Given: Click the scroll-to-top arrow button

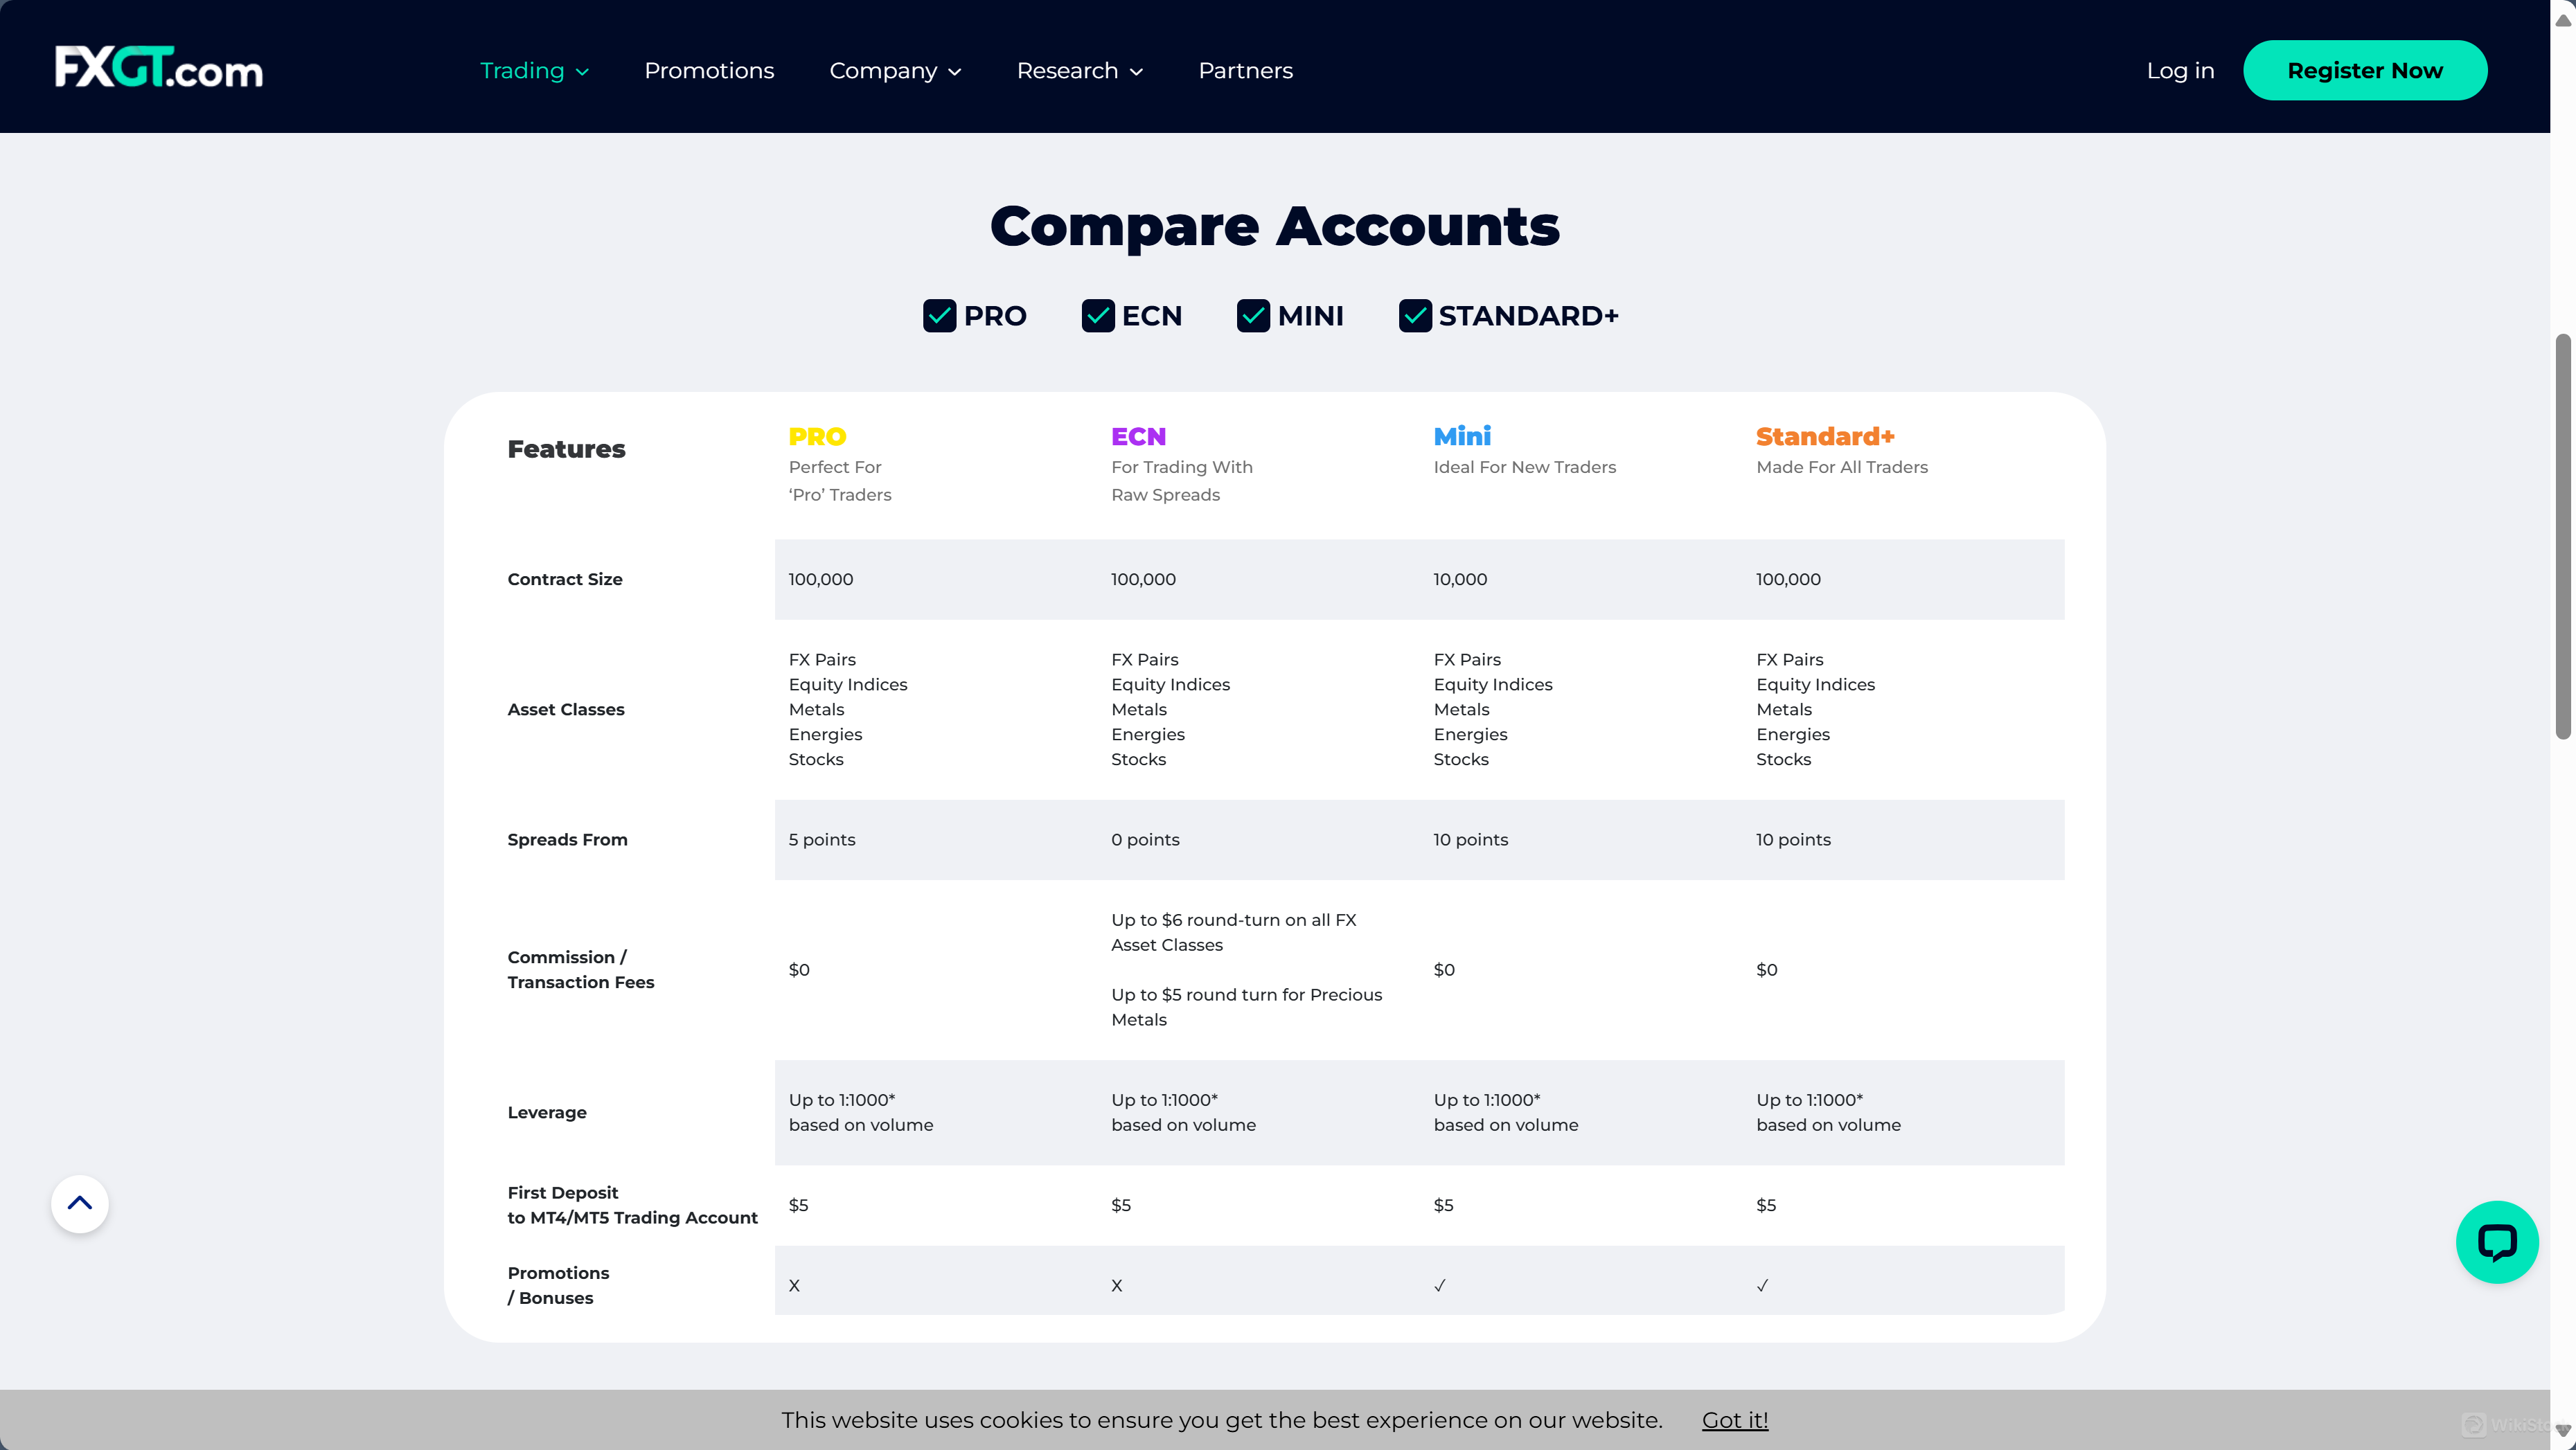Looking at the screenshot, I should pyautogui.click(x=79, y=1203).
